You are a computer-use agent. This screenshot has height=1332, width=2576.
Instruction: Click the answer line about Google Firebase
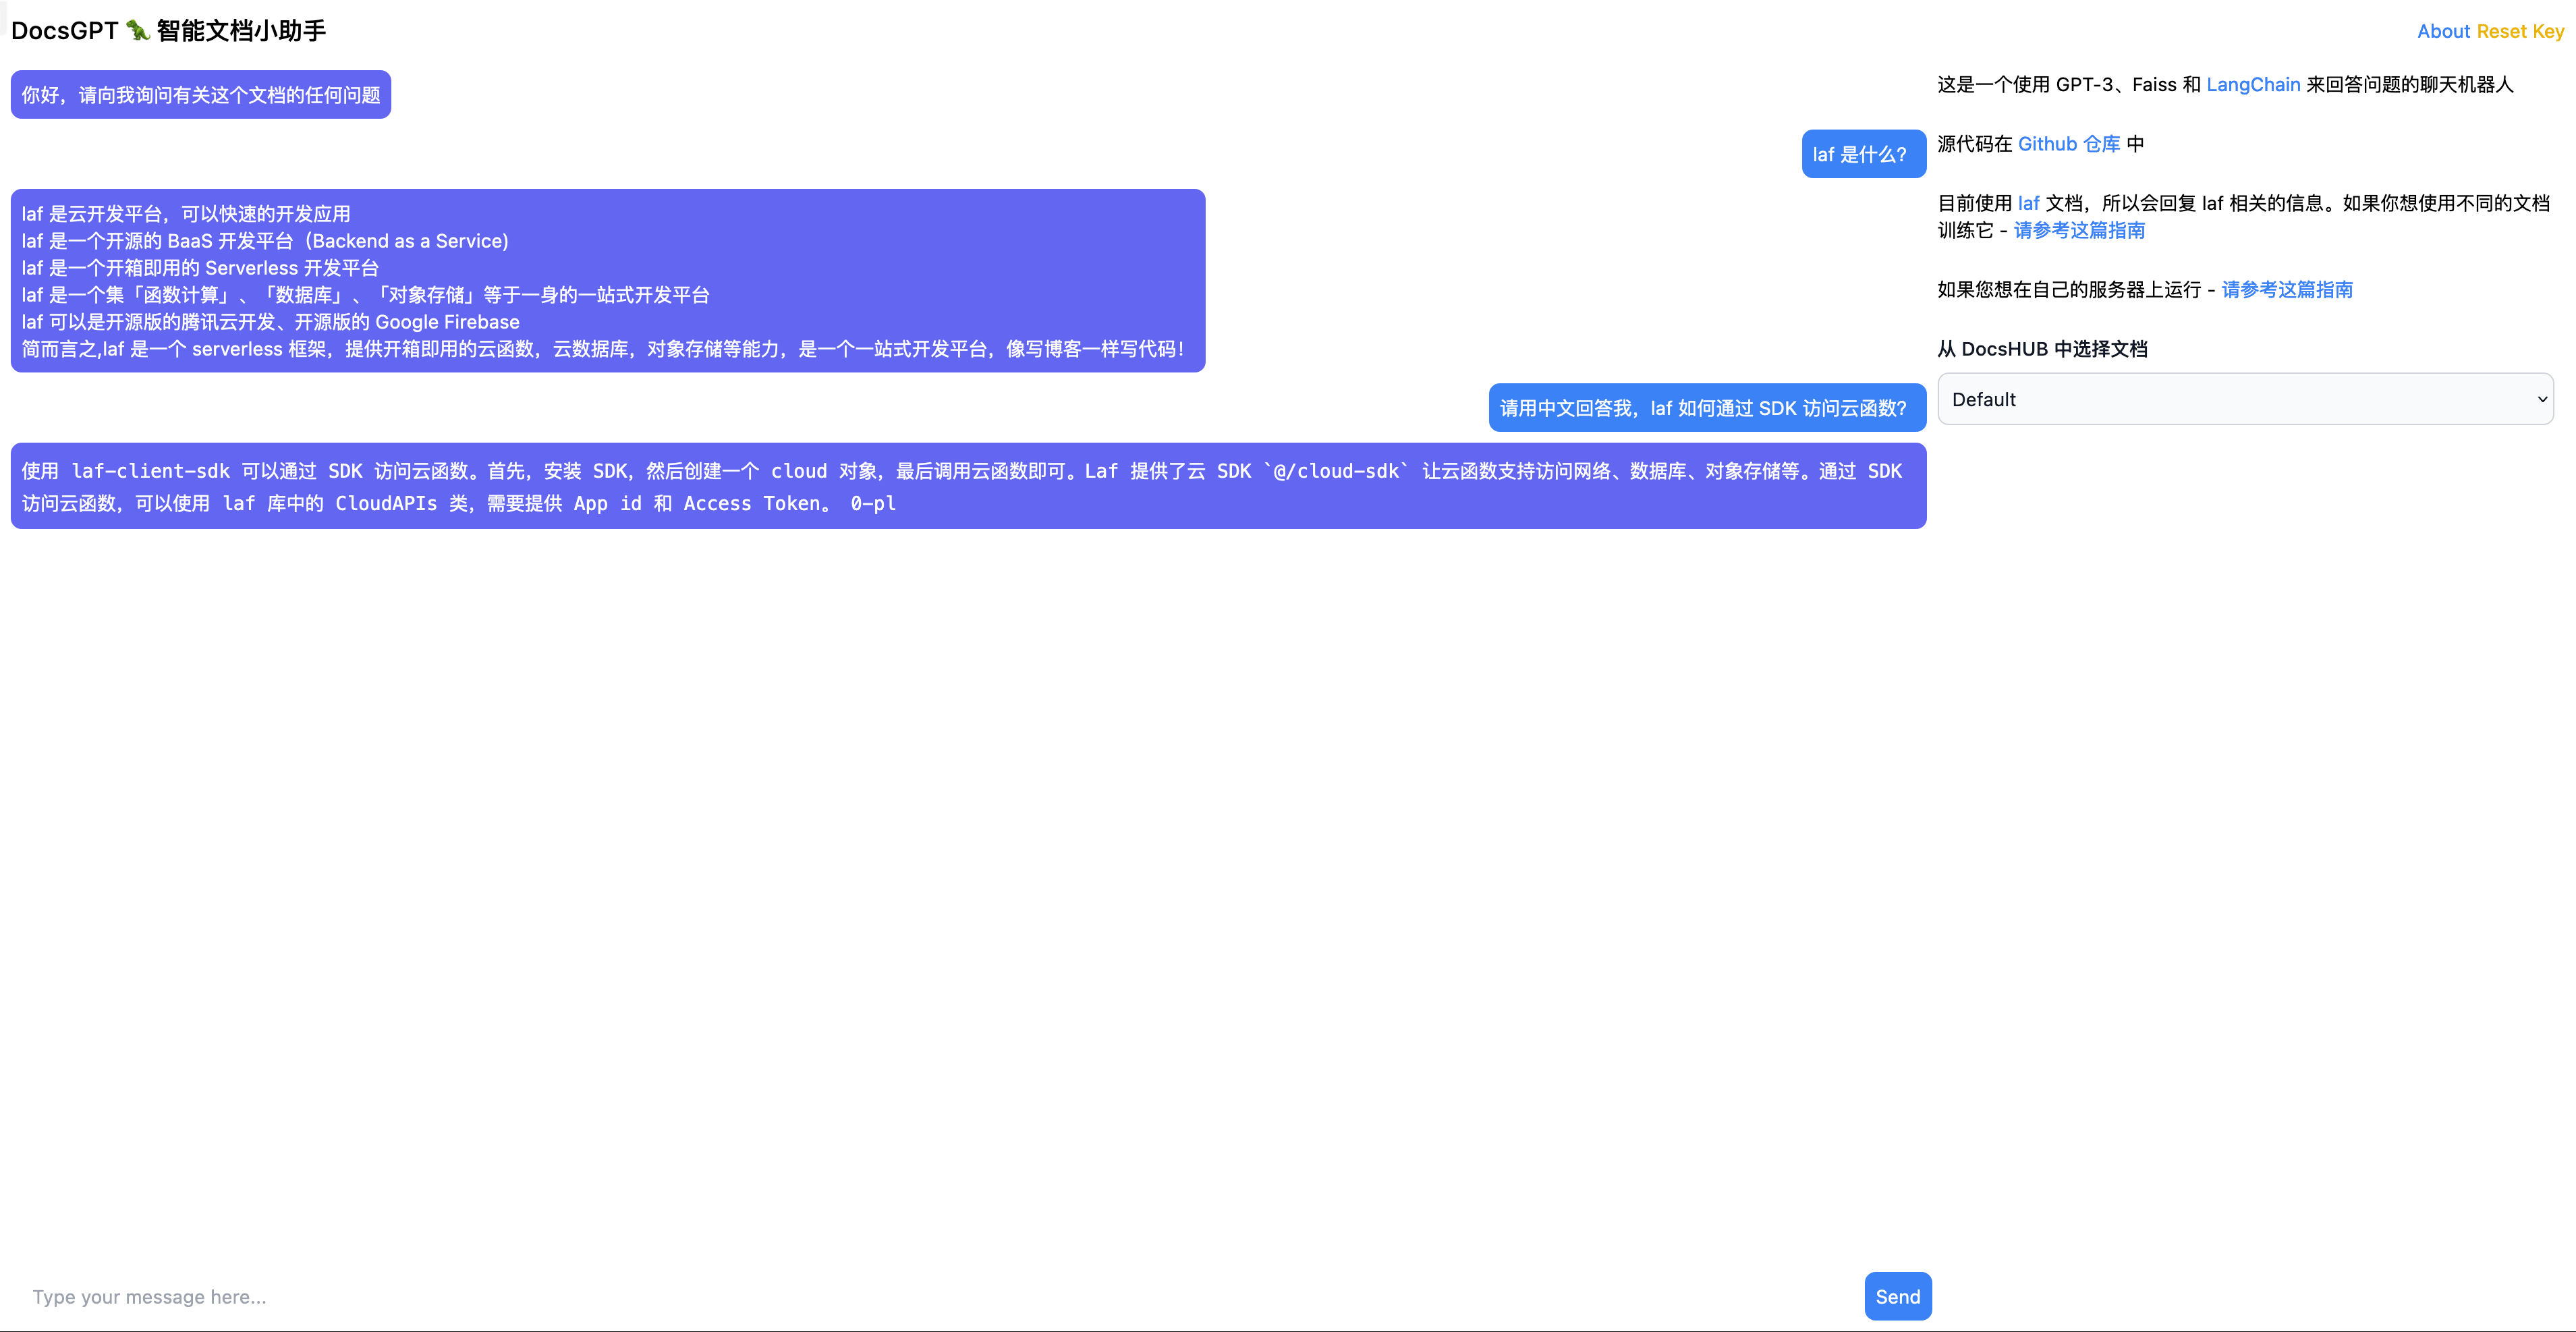point(271,322)
